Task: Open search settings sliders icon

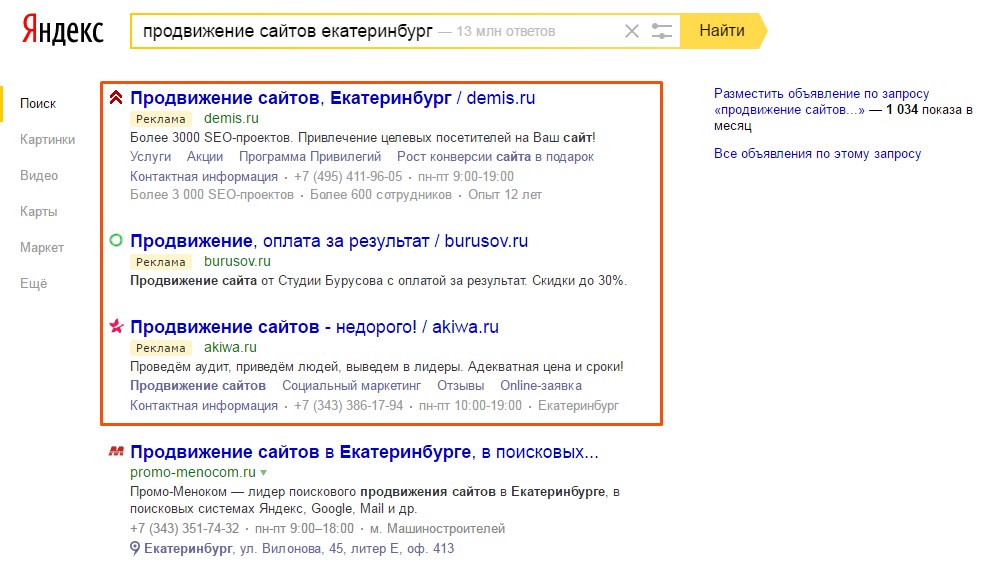Action: pos(661,31)
